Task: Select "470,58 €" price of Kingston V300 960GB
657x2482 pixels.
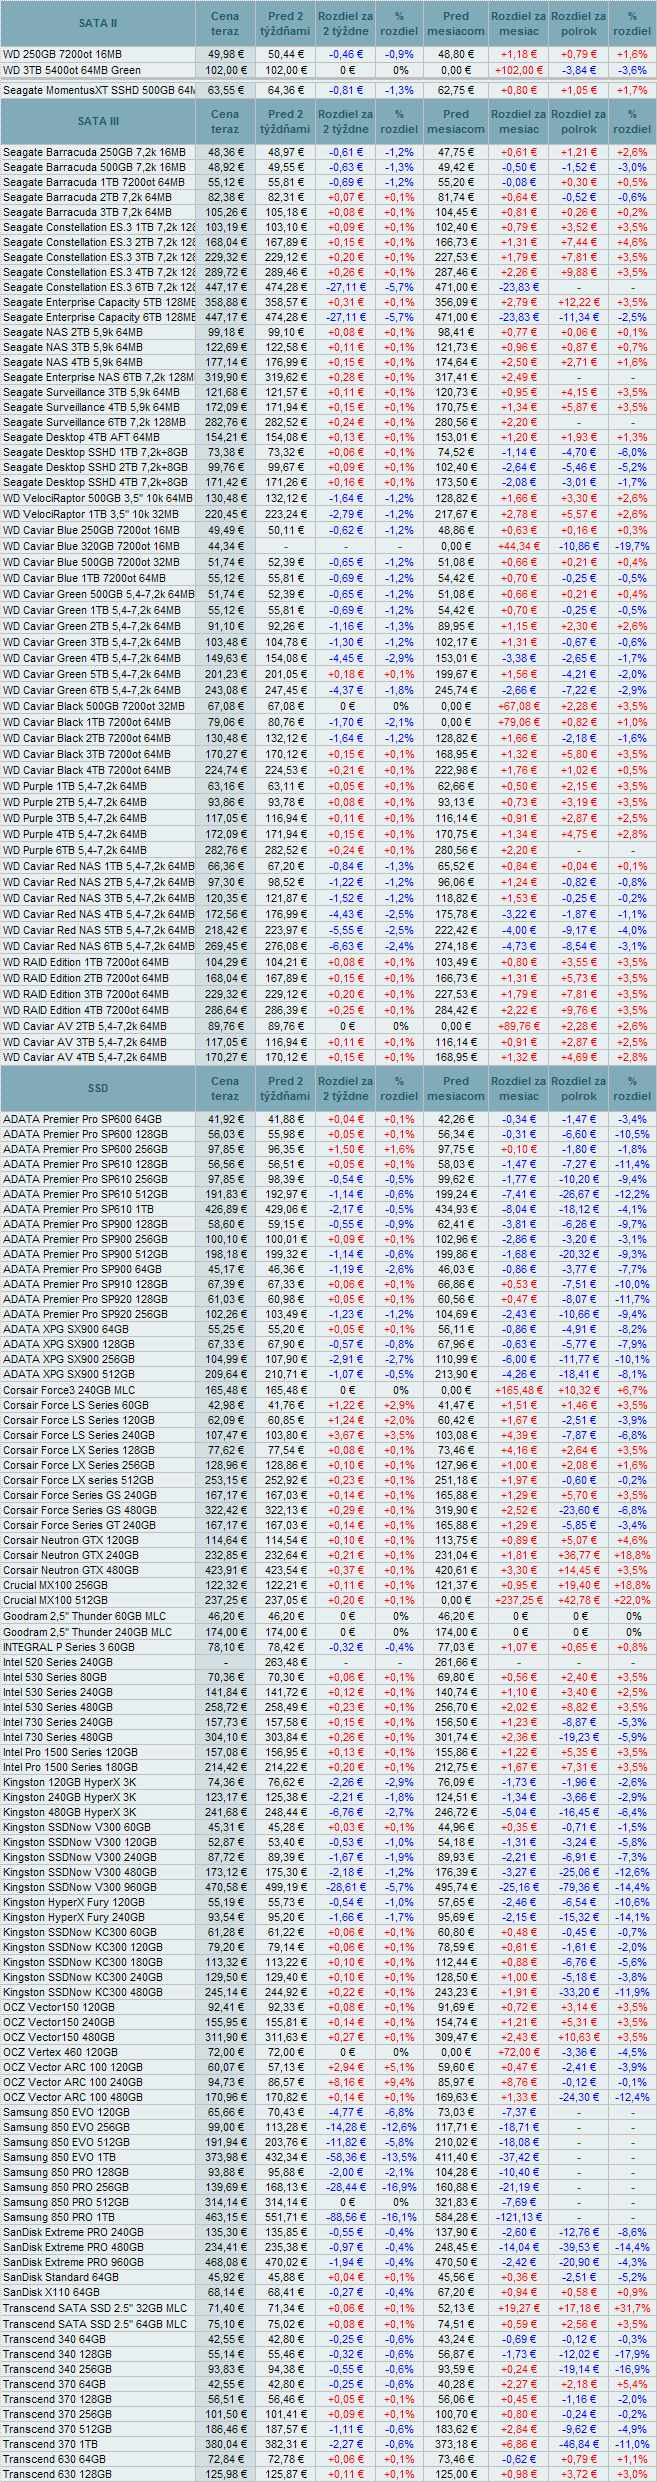Action: tap(225, 1887)
